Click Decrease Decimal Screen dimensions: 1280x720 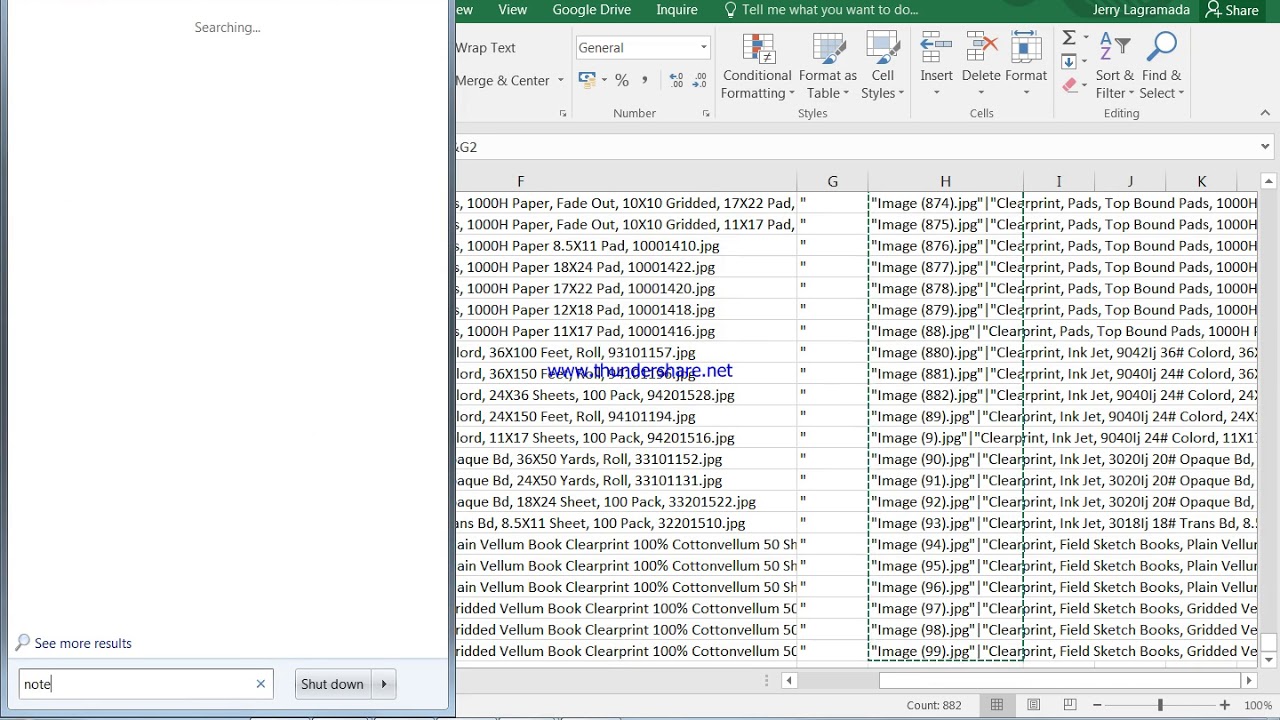[701, 80]
